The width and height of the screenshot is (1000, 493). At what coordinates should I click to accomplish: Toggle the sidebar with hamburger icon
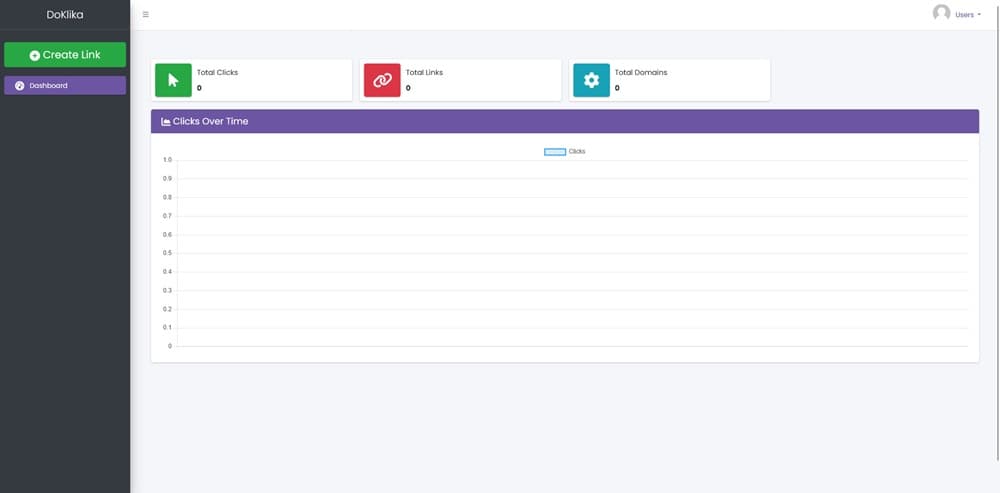146,14
